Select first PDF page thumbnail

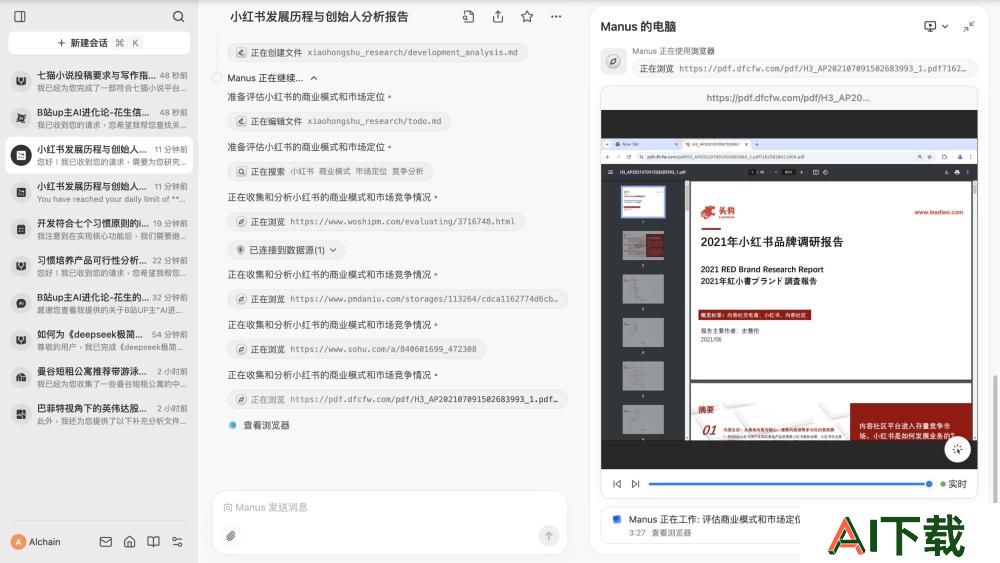(x=643, y=201)
